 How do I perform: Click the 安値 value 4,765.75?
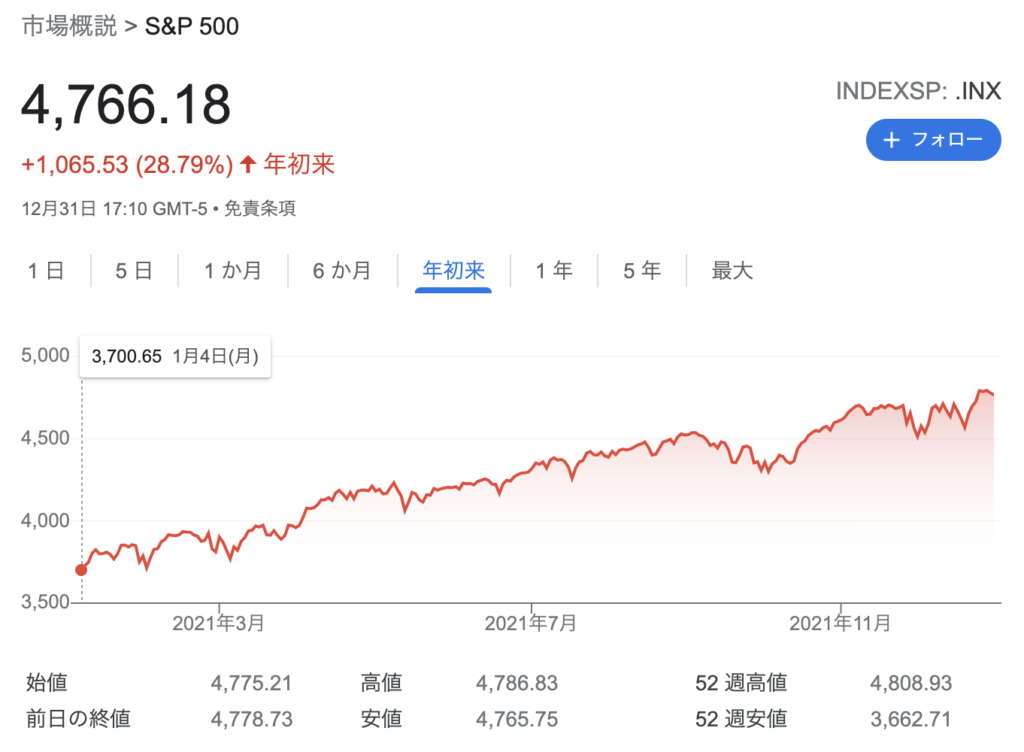[517, 719]
